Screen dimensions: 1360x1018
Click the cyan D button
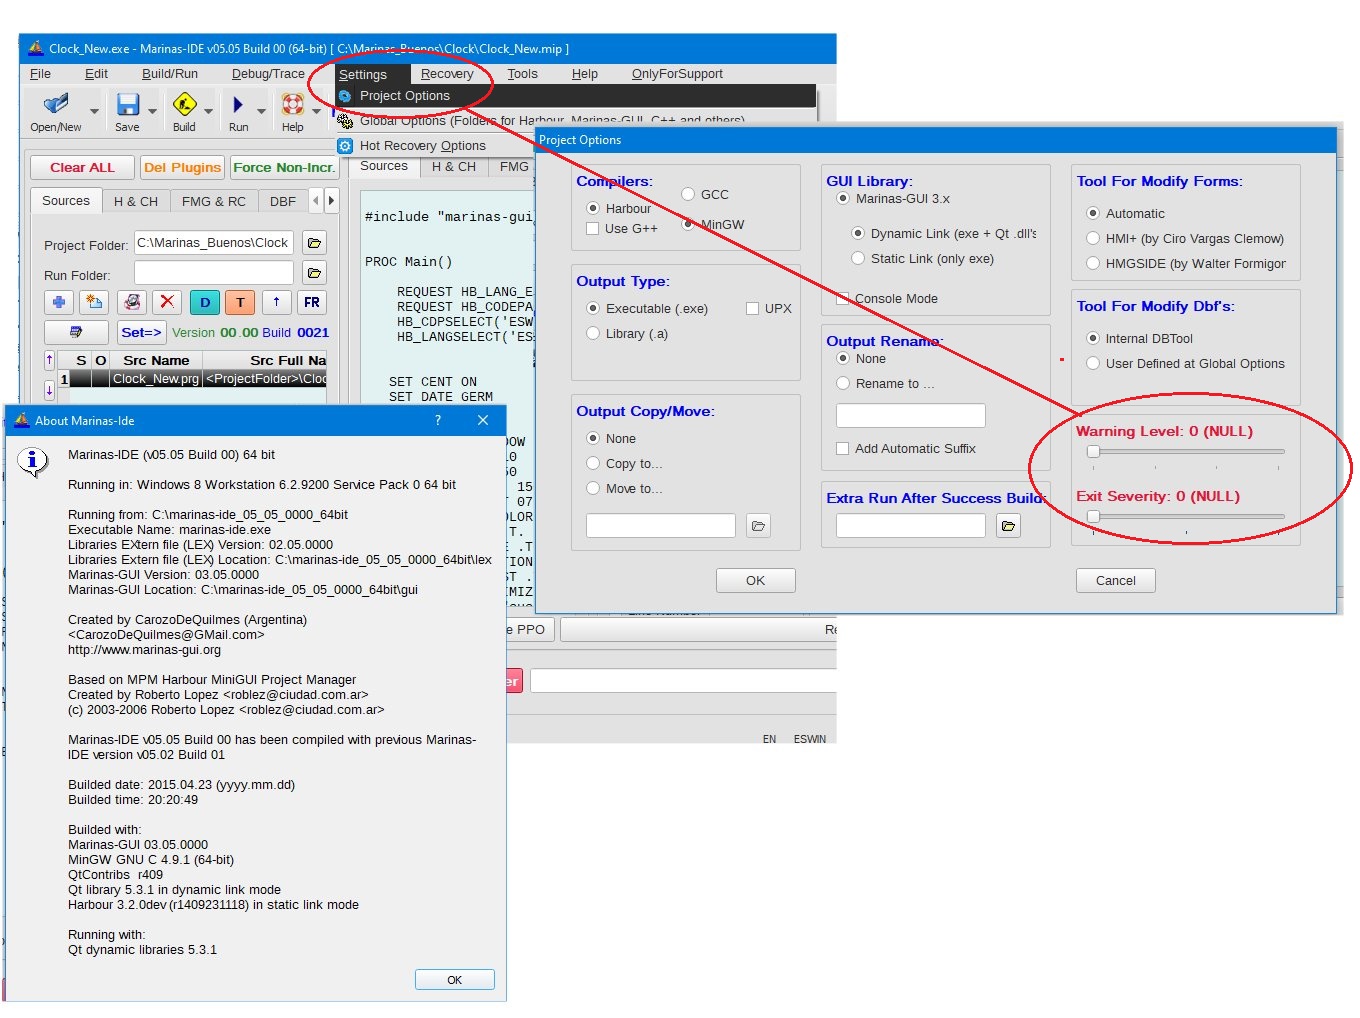[205, 302]
